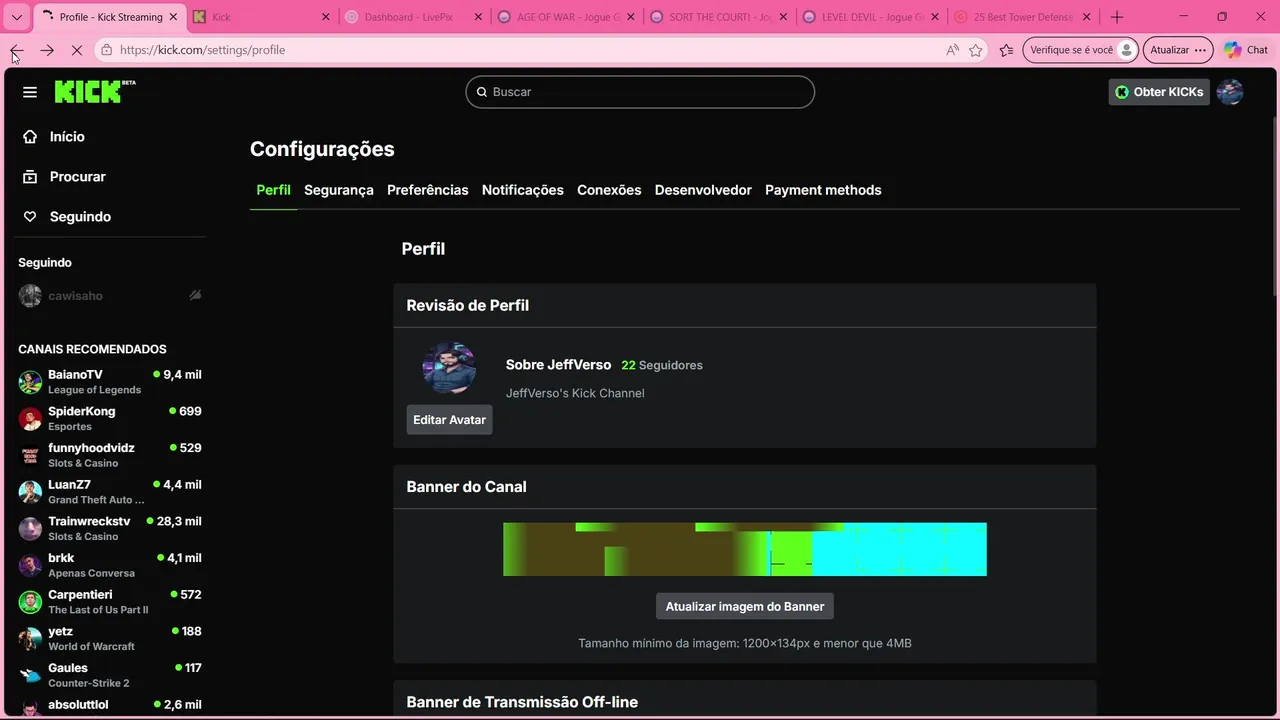Open the browser favorites list icon
1280x720 pixels.
1006,50
